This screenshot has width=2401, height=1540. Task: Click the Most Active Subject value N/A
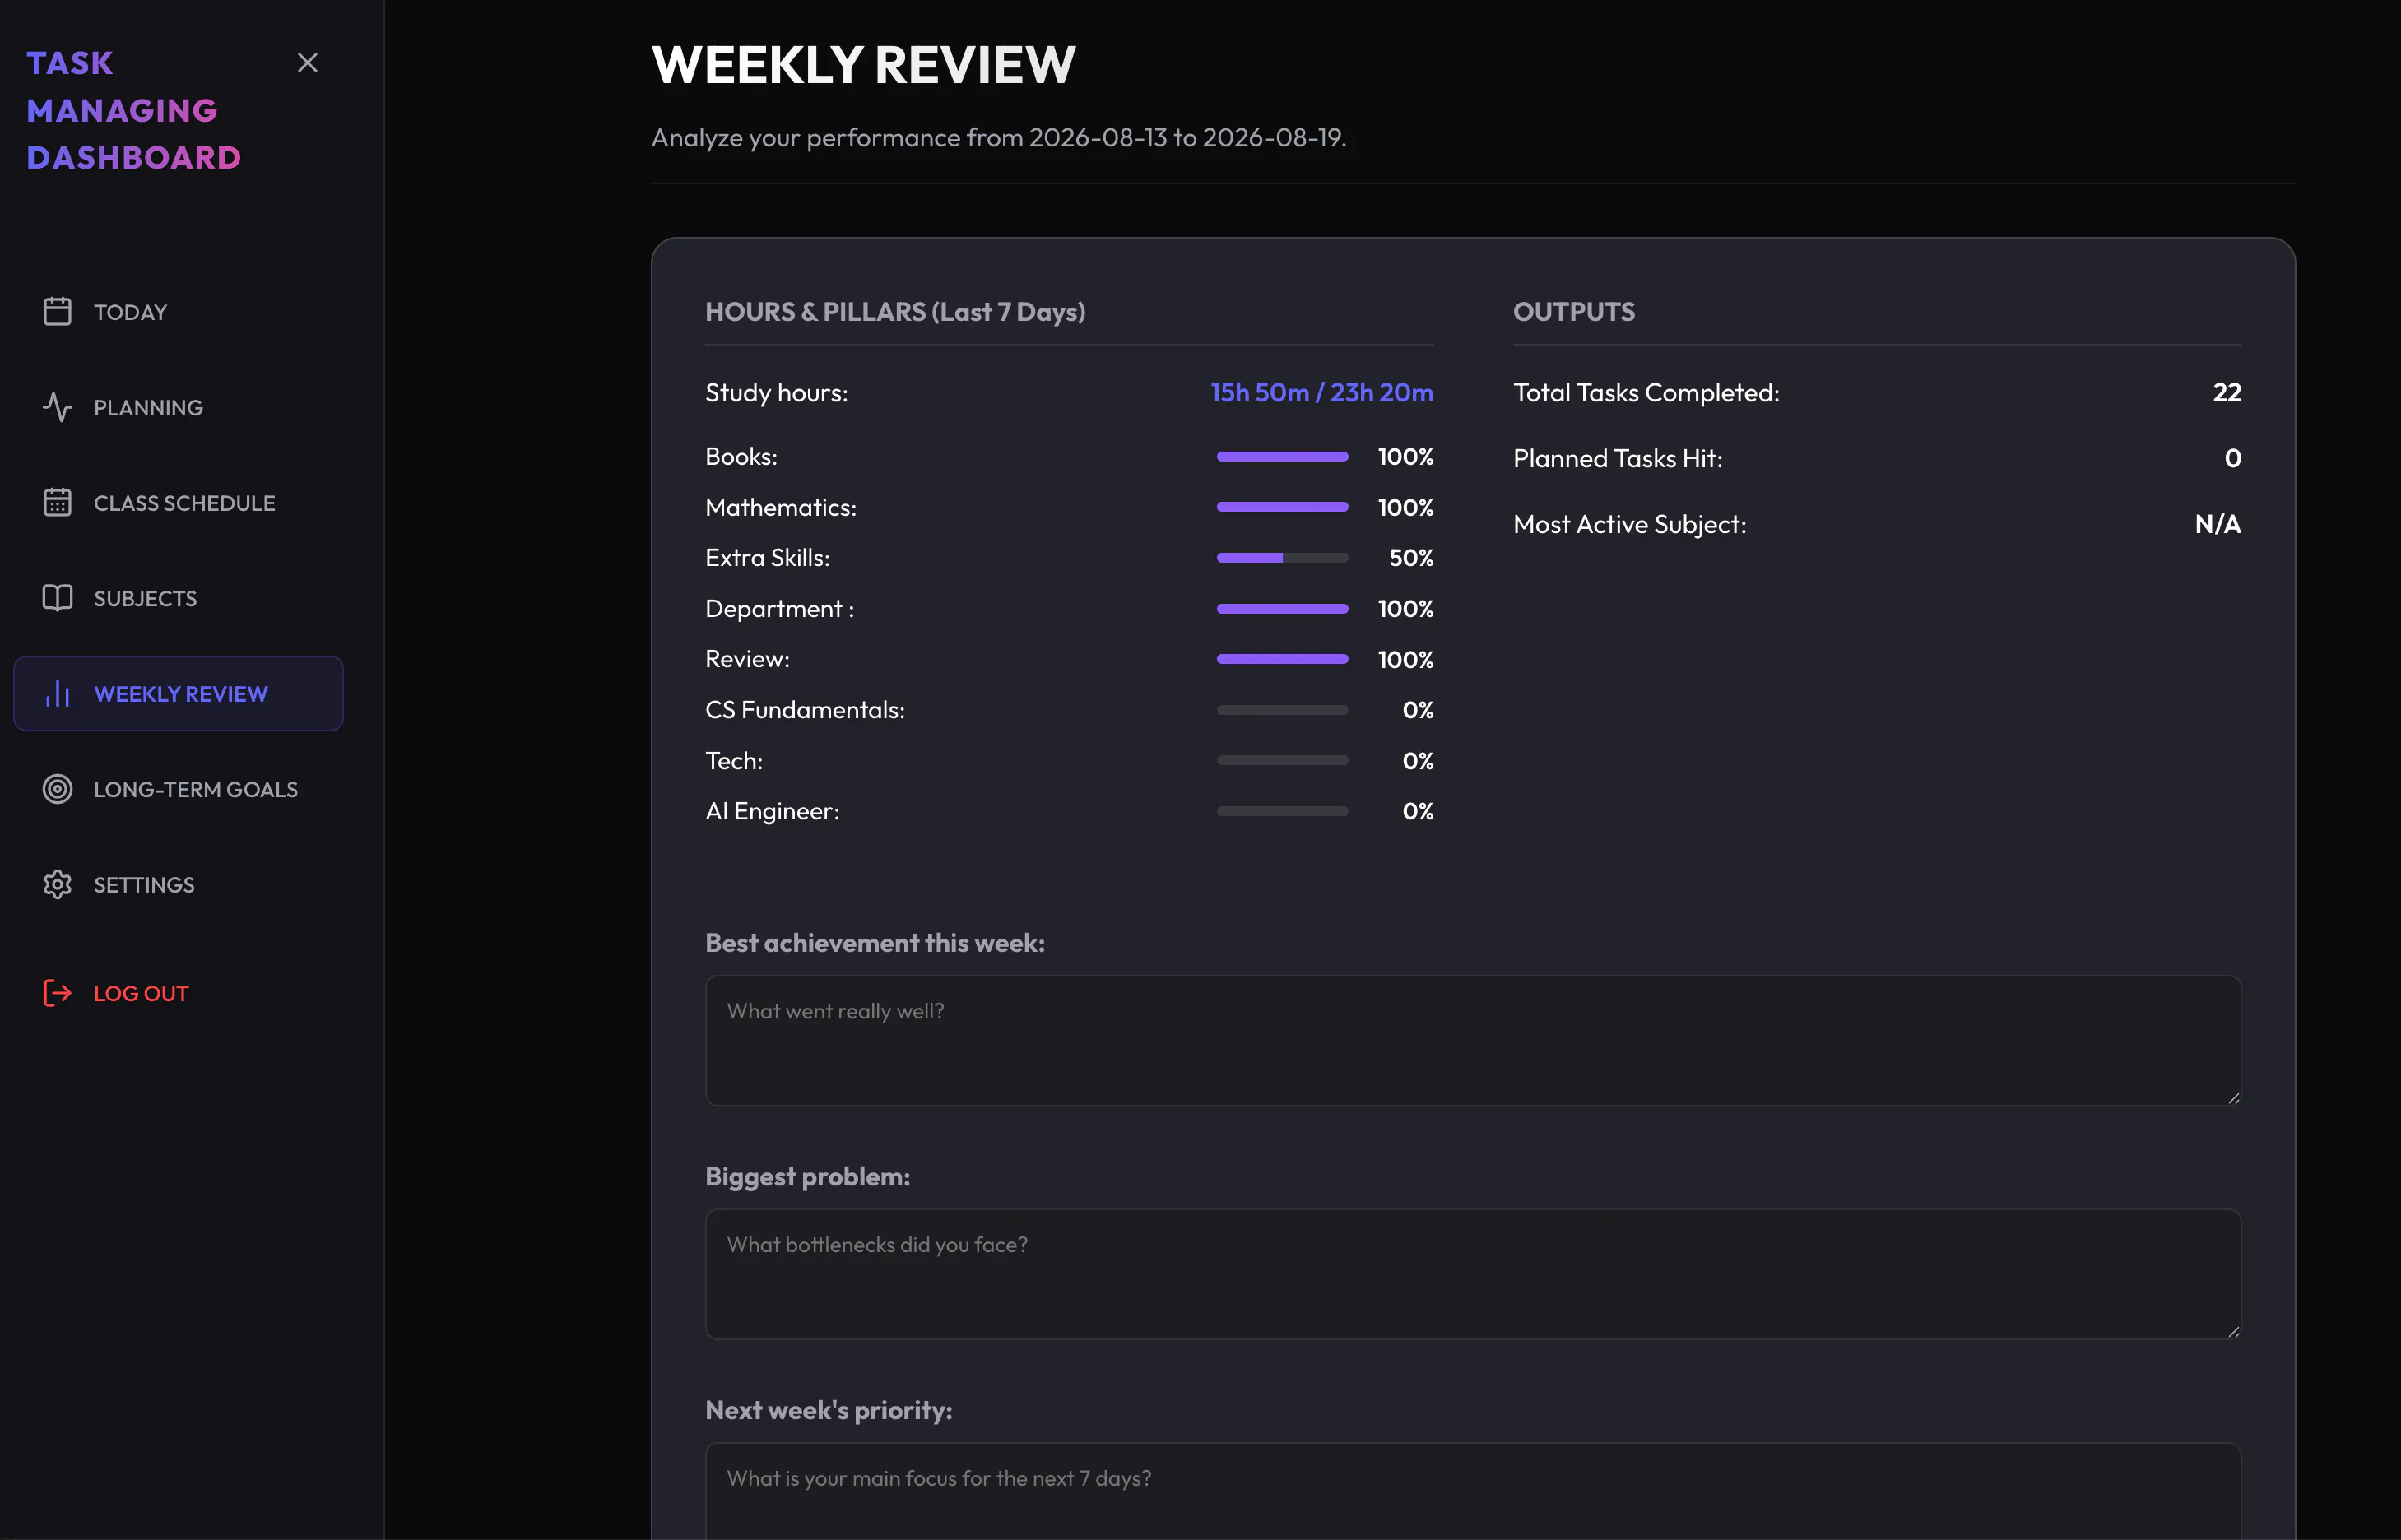tap(2218, 524)
